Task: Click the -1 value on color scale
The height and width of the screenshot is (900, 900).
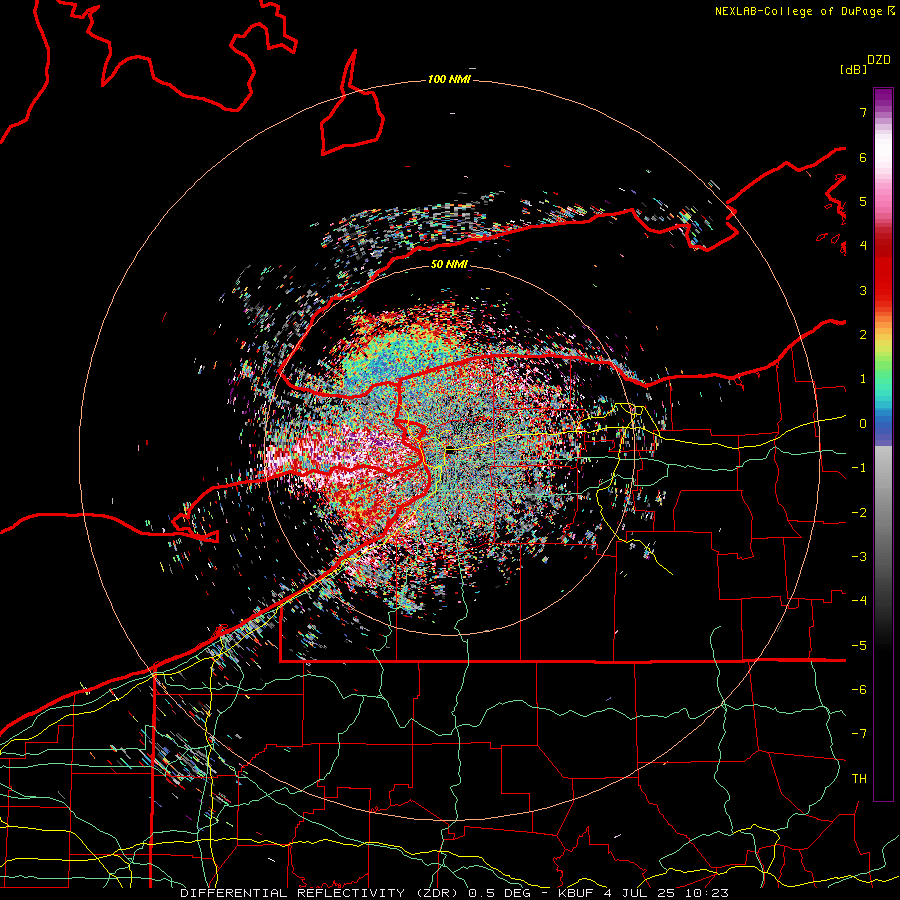Action: pos(859,468)
